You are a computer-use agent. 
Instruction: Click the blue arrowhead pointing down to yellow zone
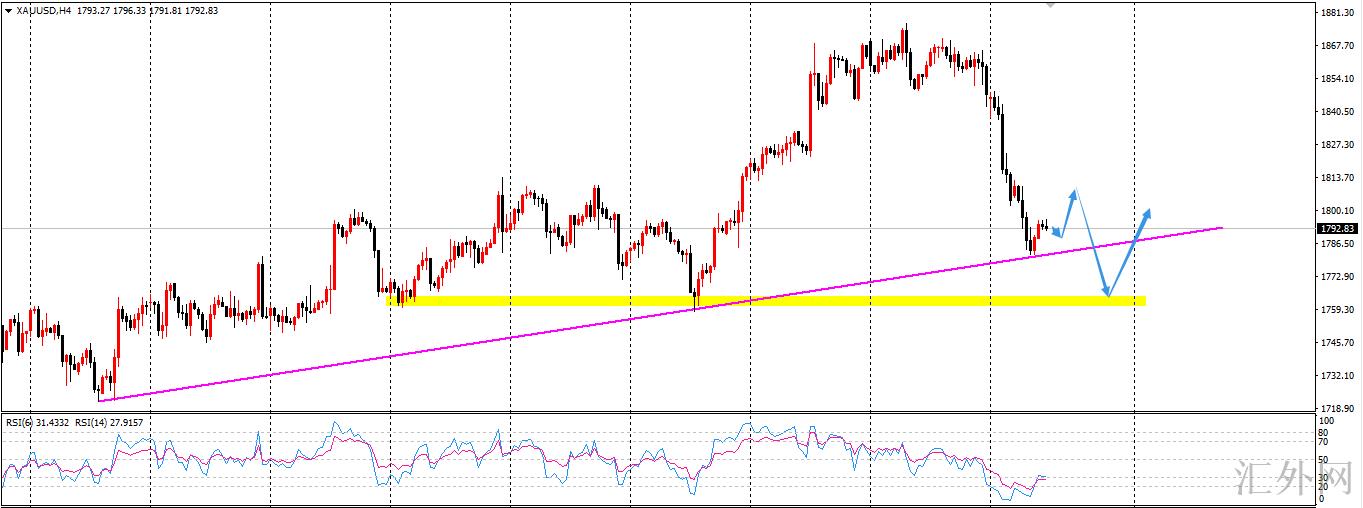coord(1107,291)
